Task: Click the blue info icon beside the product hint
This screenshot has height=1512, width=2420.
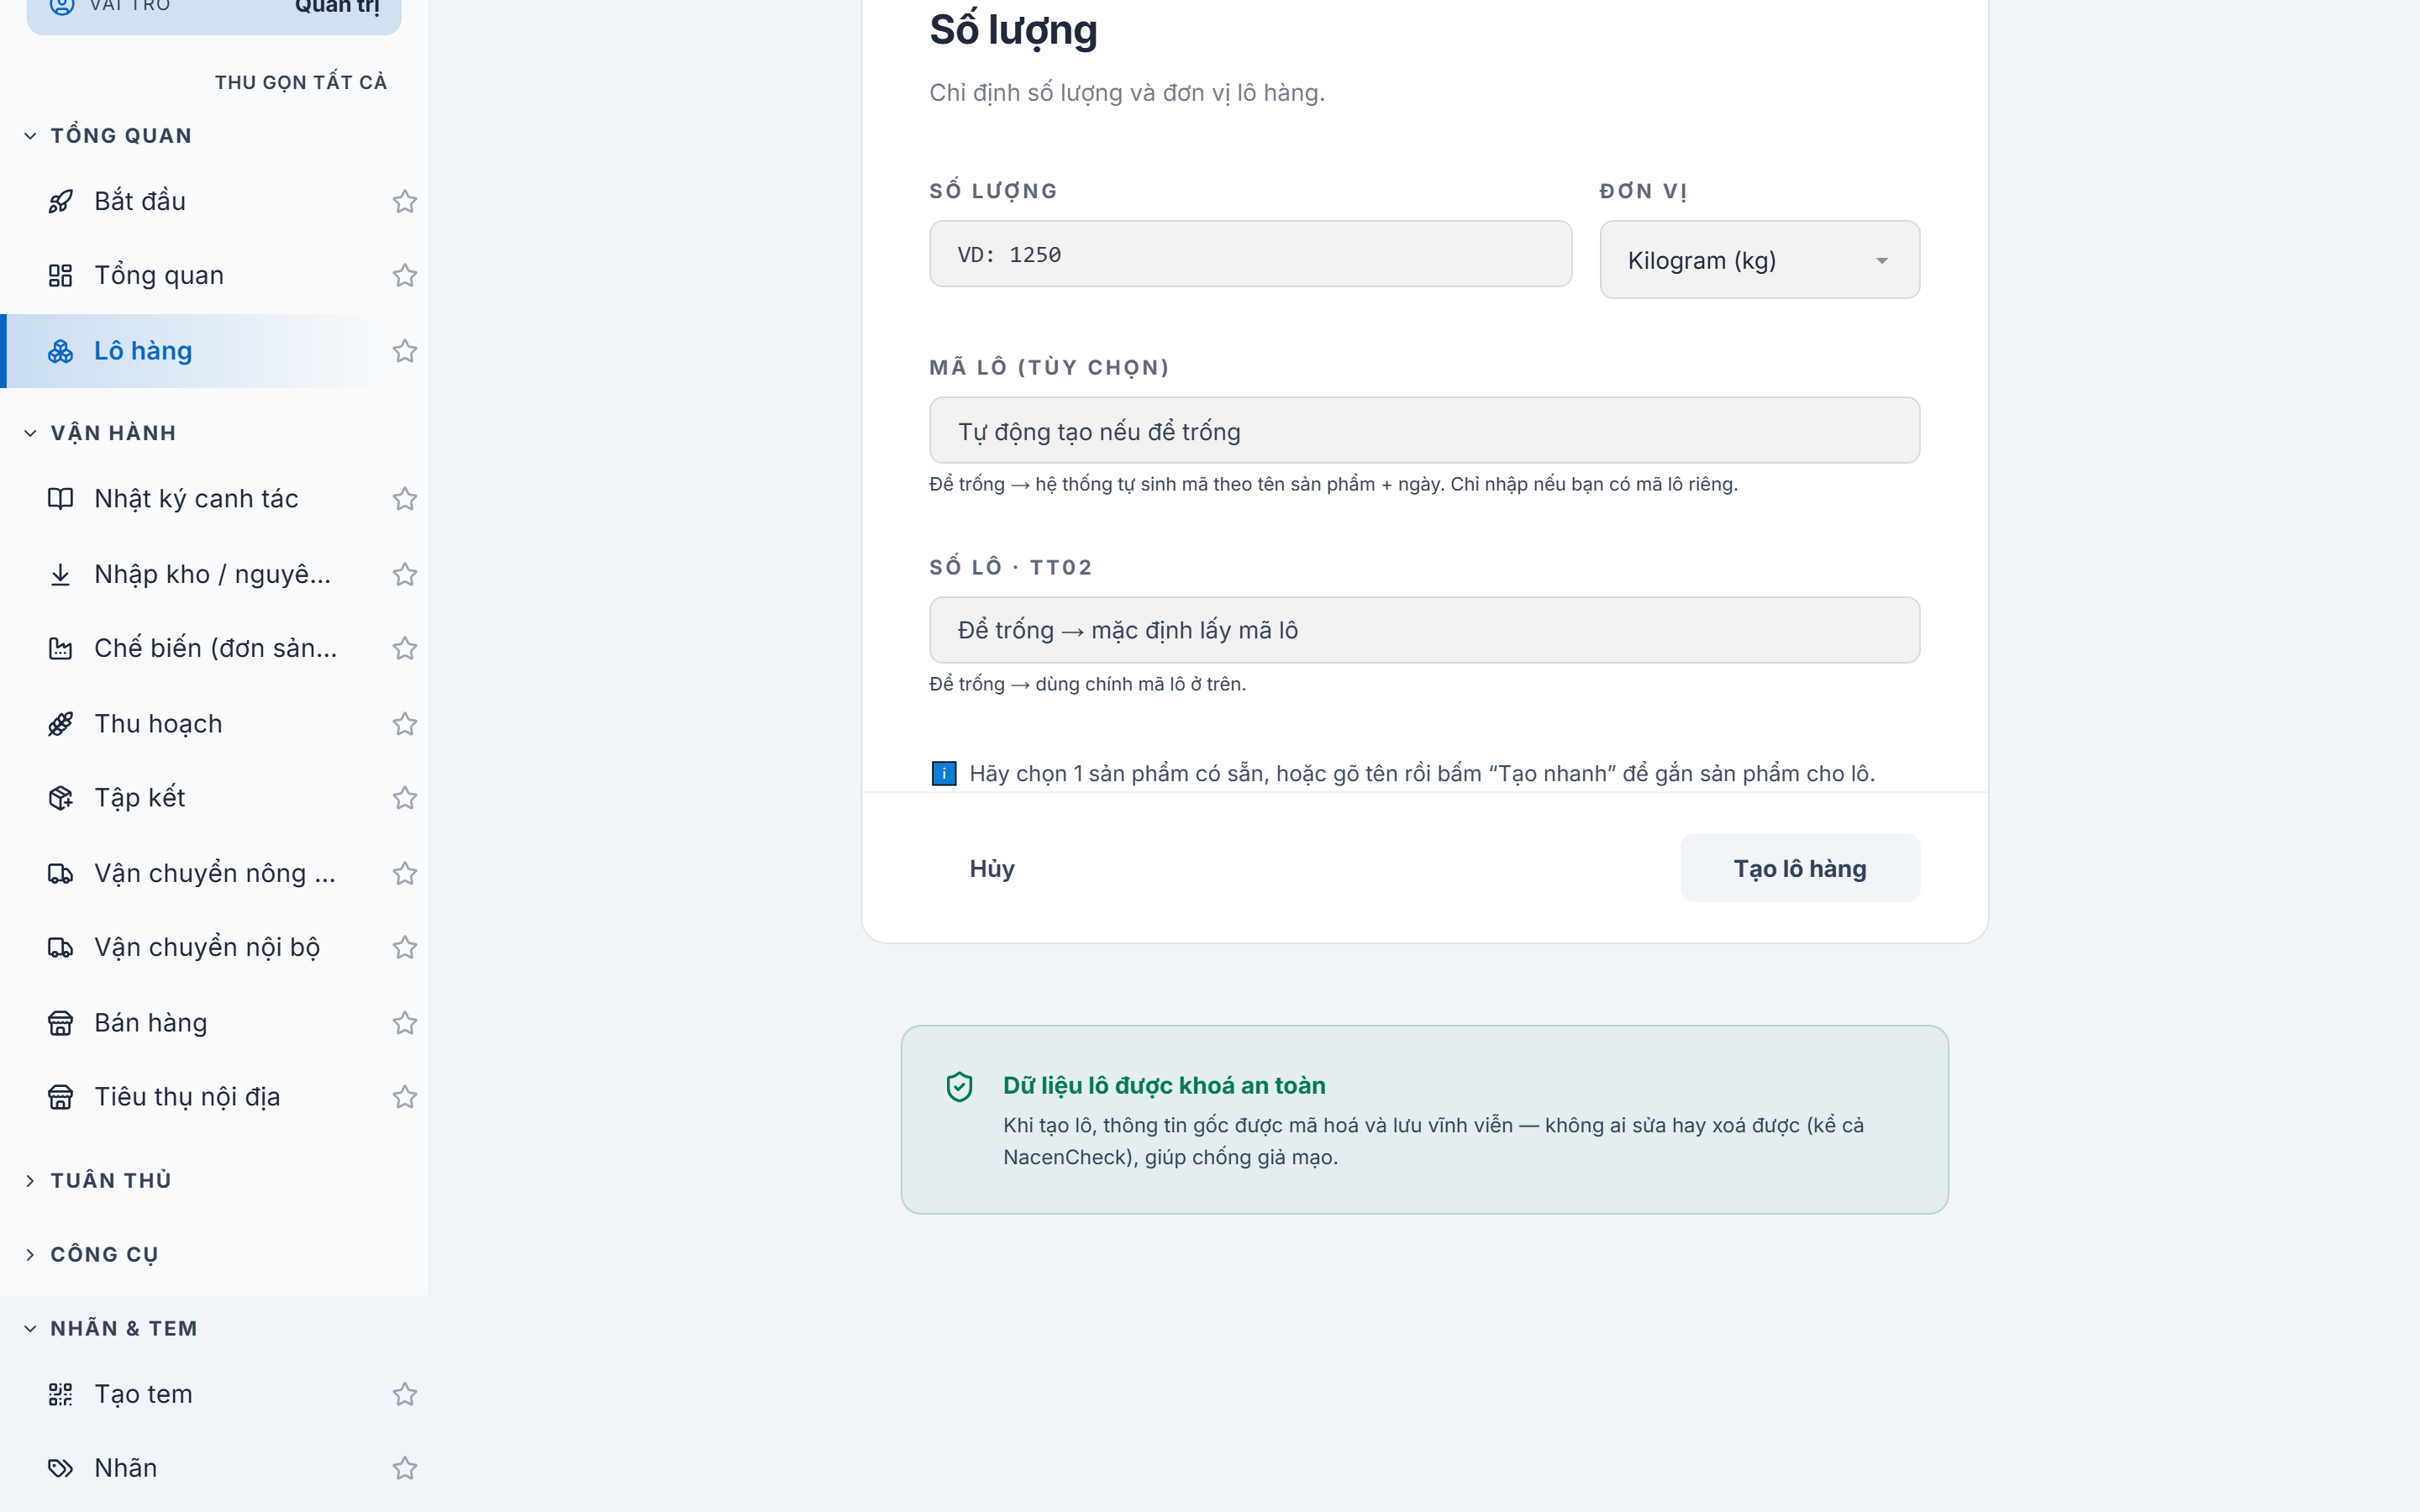Action: [944, 773]
